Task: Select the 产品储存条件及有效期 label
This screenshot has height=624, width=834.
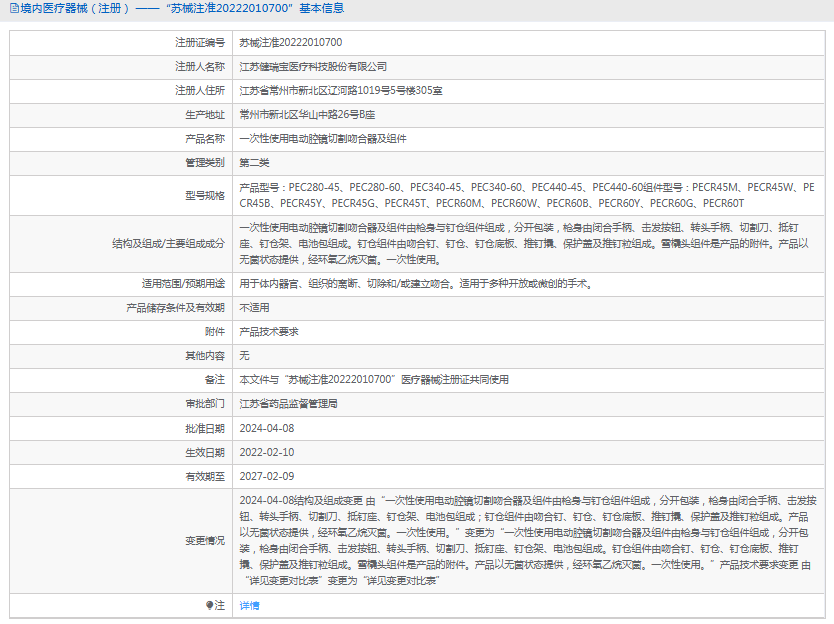Action: [176, 307]
